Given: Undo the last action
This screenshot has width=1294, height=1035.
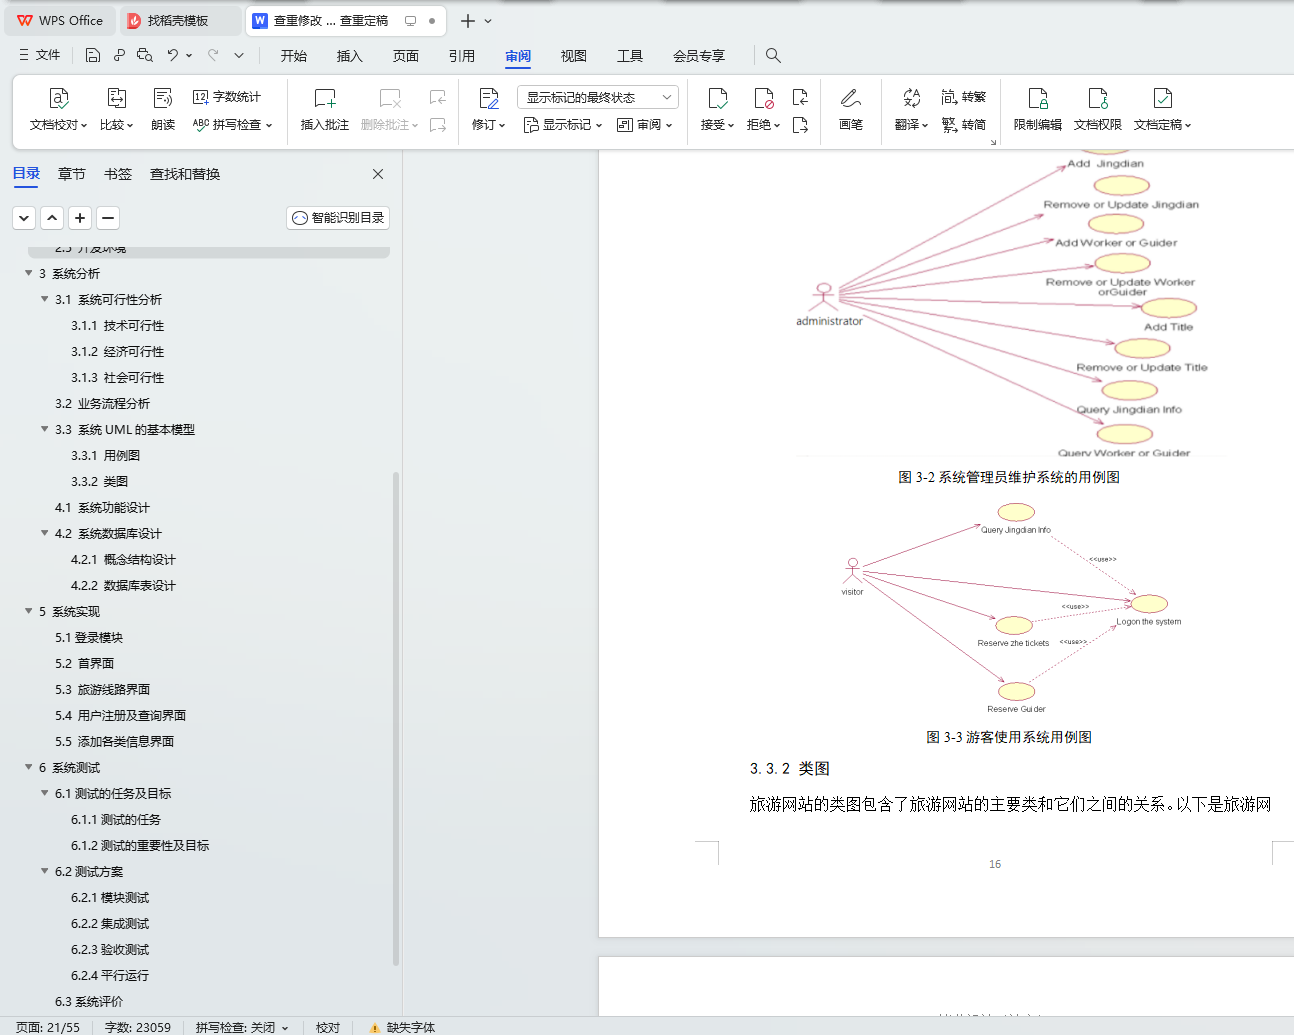Looking at the screenshot, I should pyautogui.click(x=173, y=55).
